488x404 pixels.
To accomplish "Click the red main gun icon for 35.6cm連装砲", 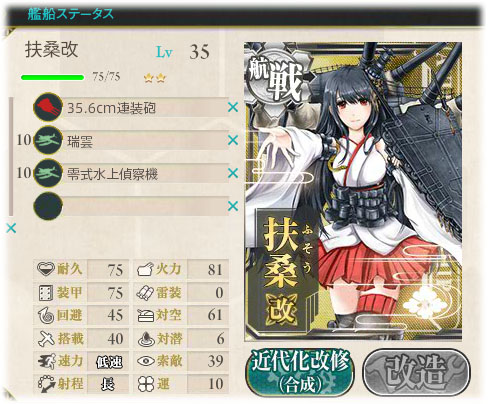I will point(48,107).
